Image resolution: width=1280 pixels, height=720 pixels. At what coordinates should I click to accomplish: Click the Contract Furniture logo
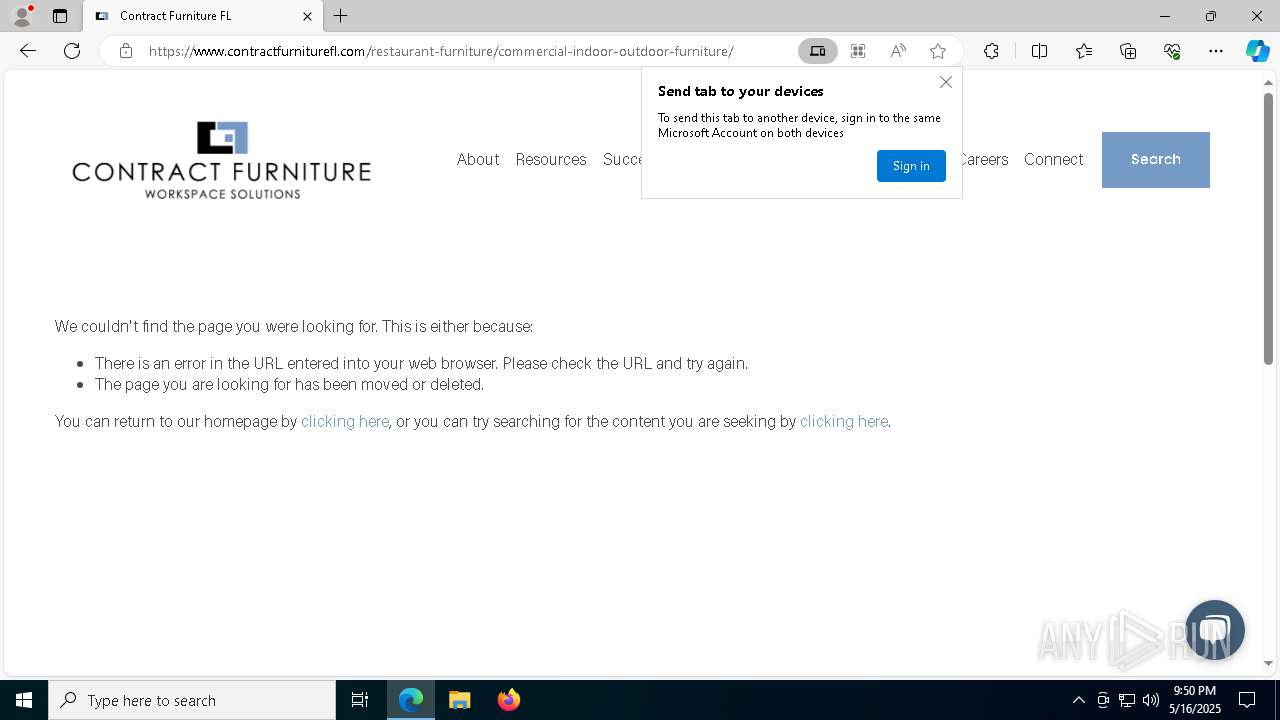pos(221,160)
